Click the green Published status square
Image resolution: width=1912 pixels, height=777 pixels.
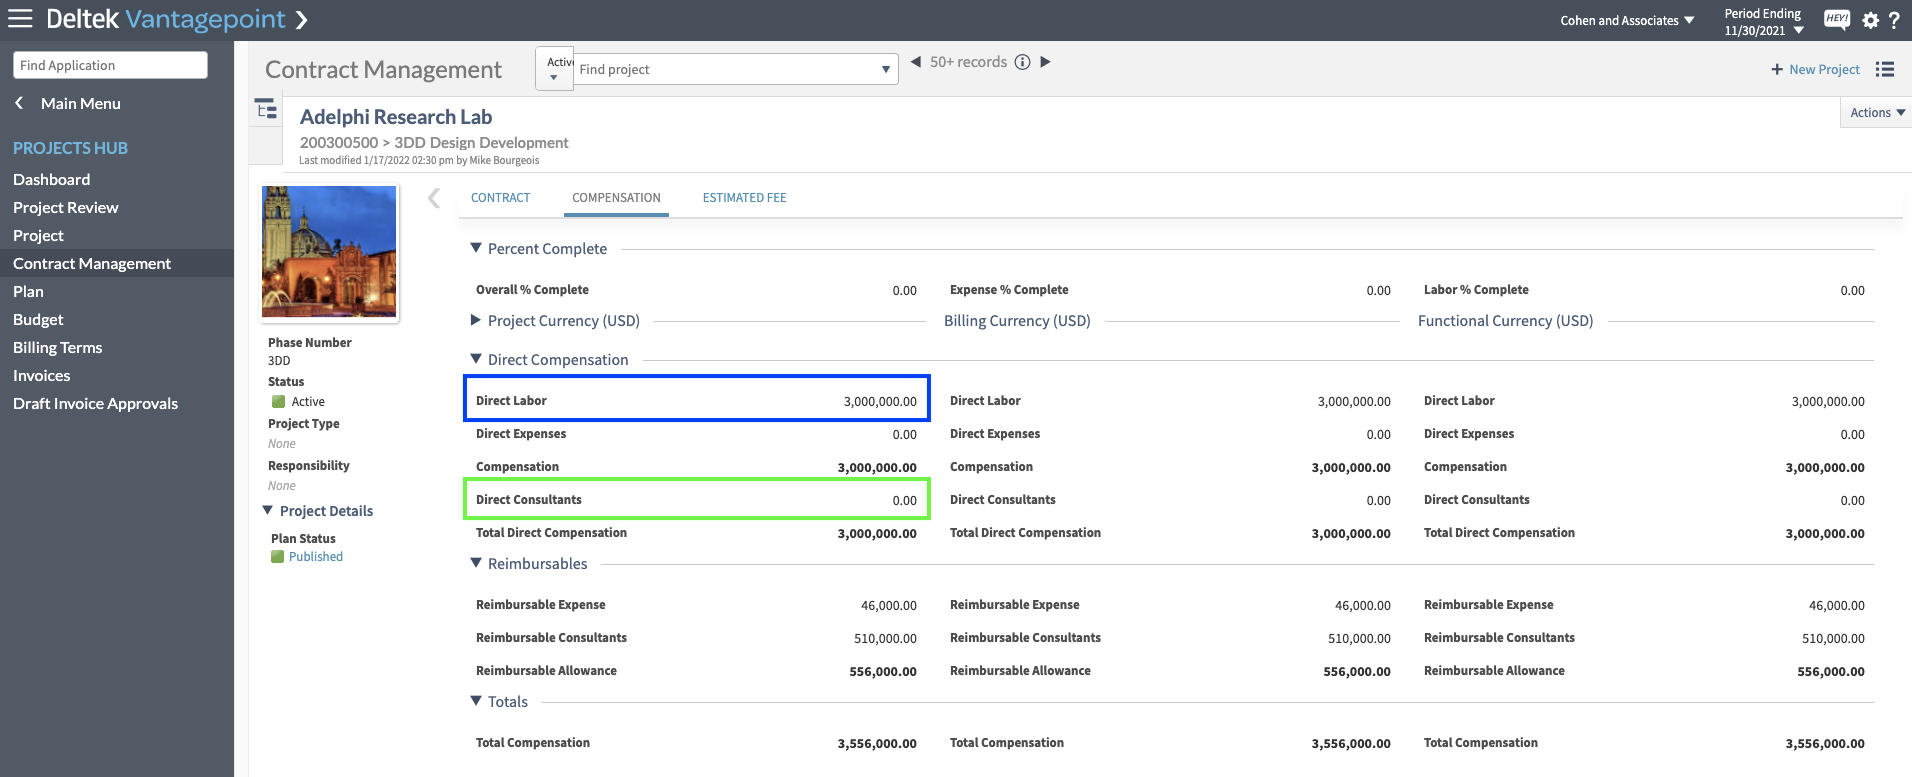tap(277, 556)
